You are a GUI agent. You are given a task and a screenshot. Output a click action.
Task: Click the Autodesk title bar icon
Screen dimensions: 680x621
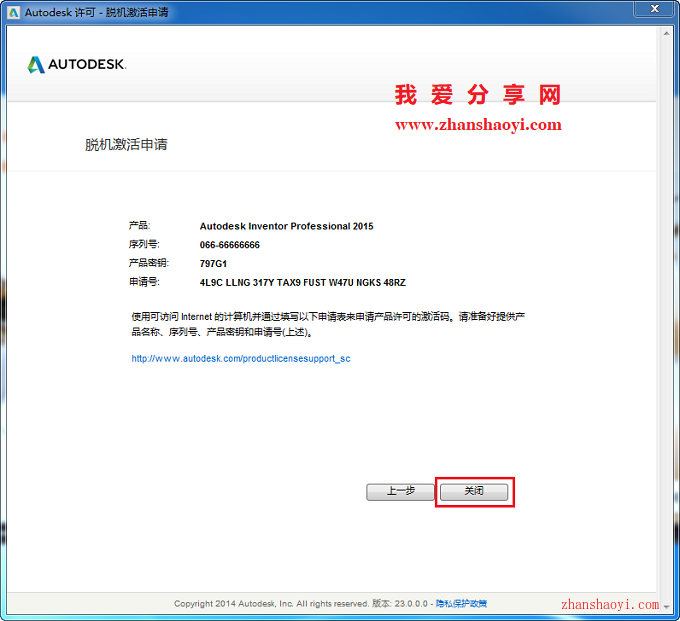click(x=13, y=13)
